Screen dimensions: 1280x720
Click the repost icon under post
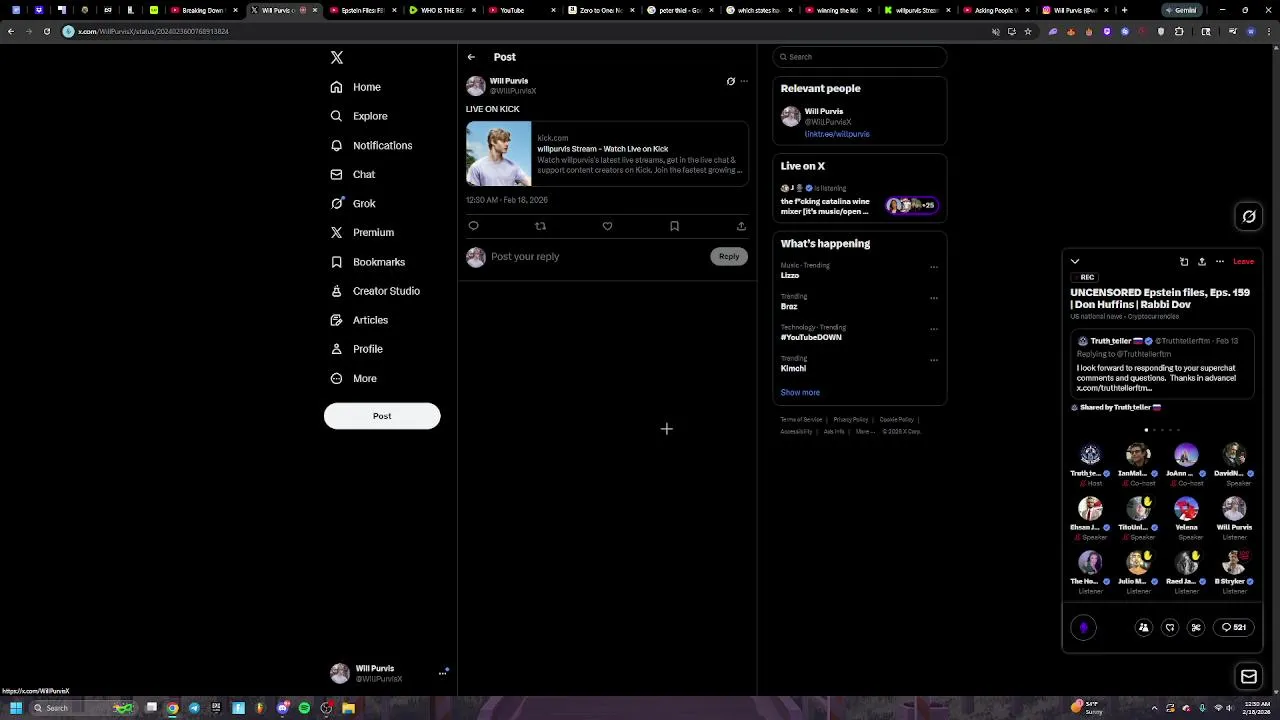pos(540,226)
